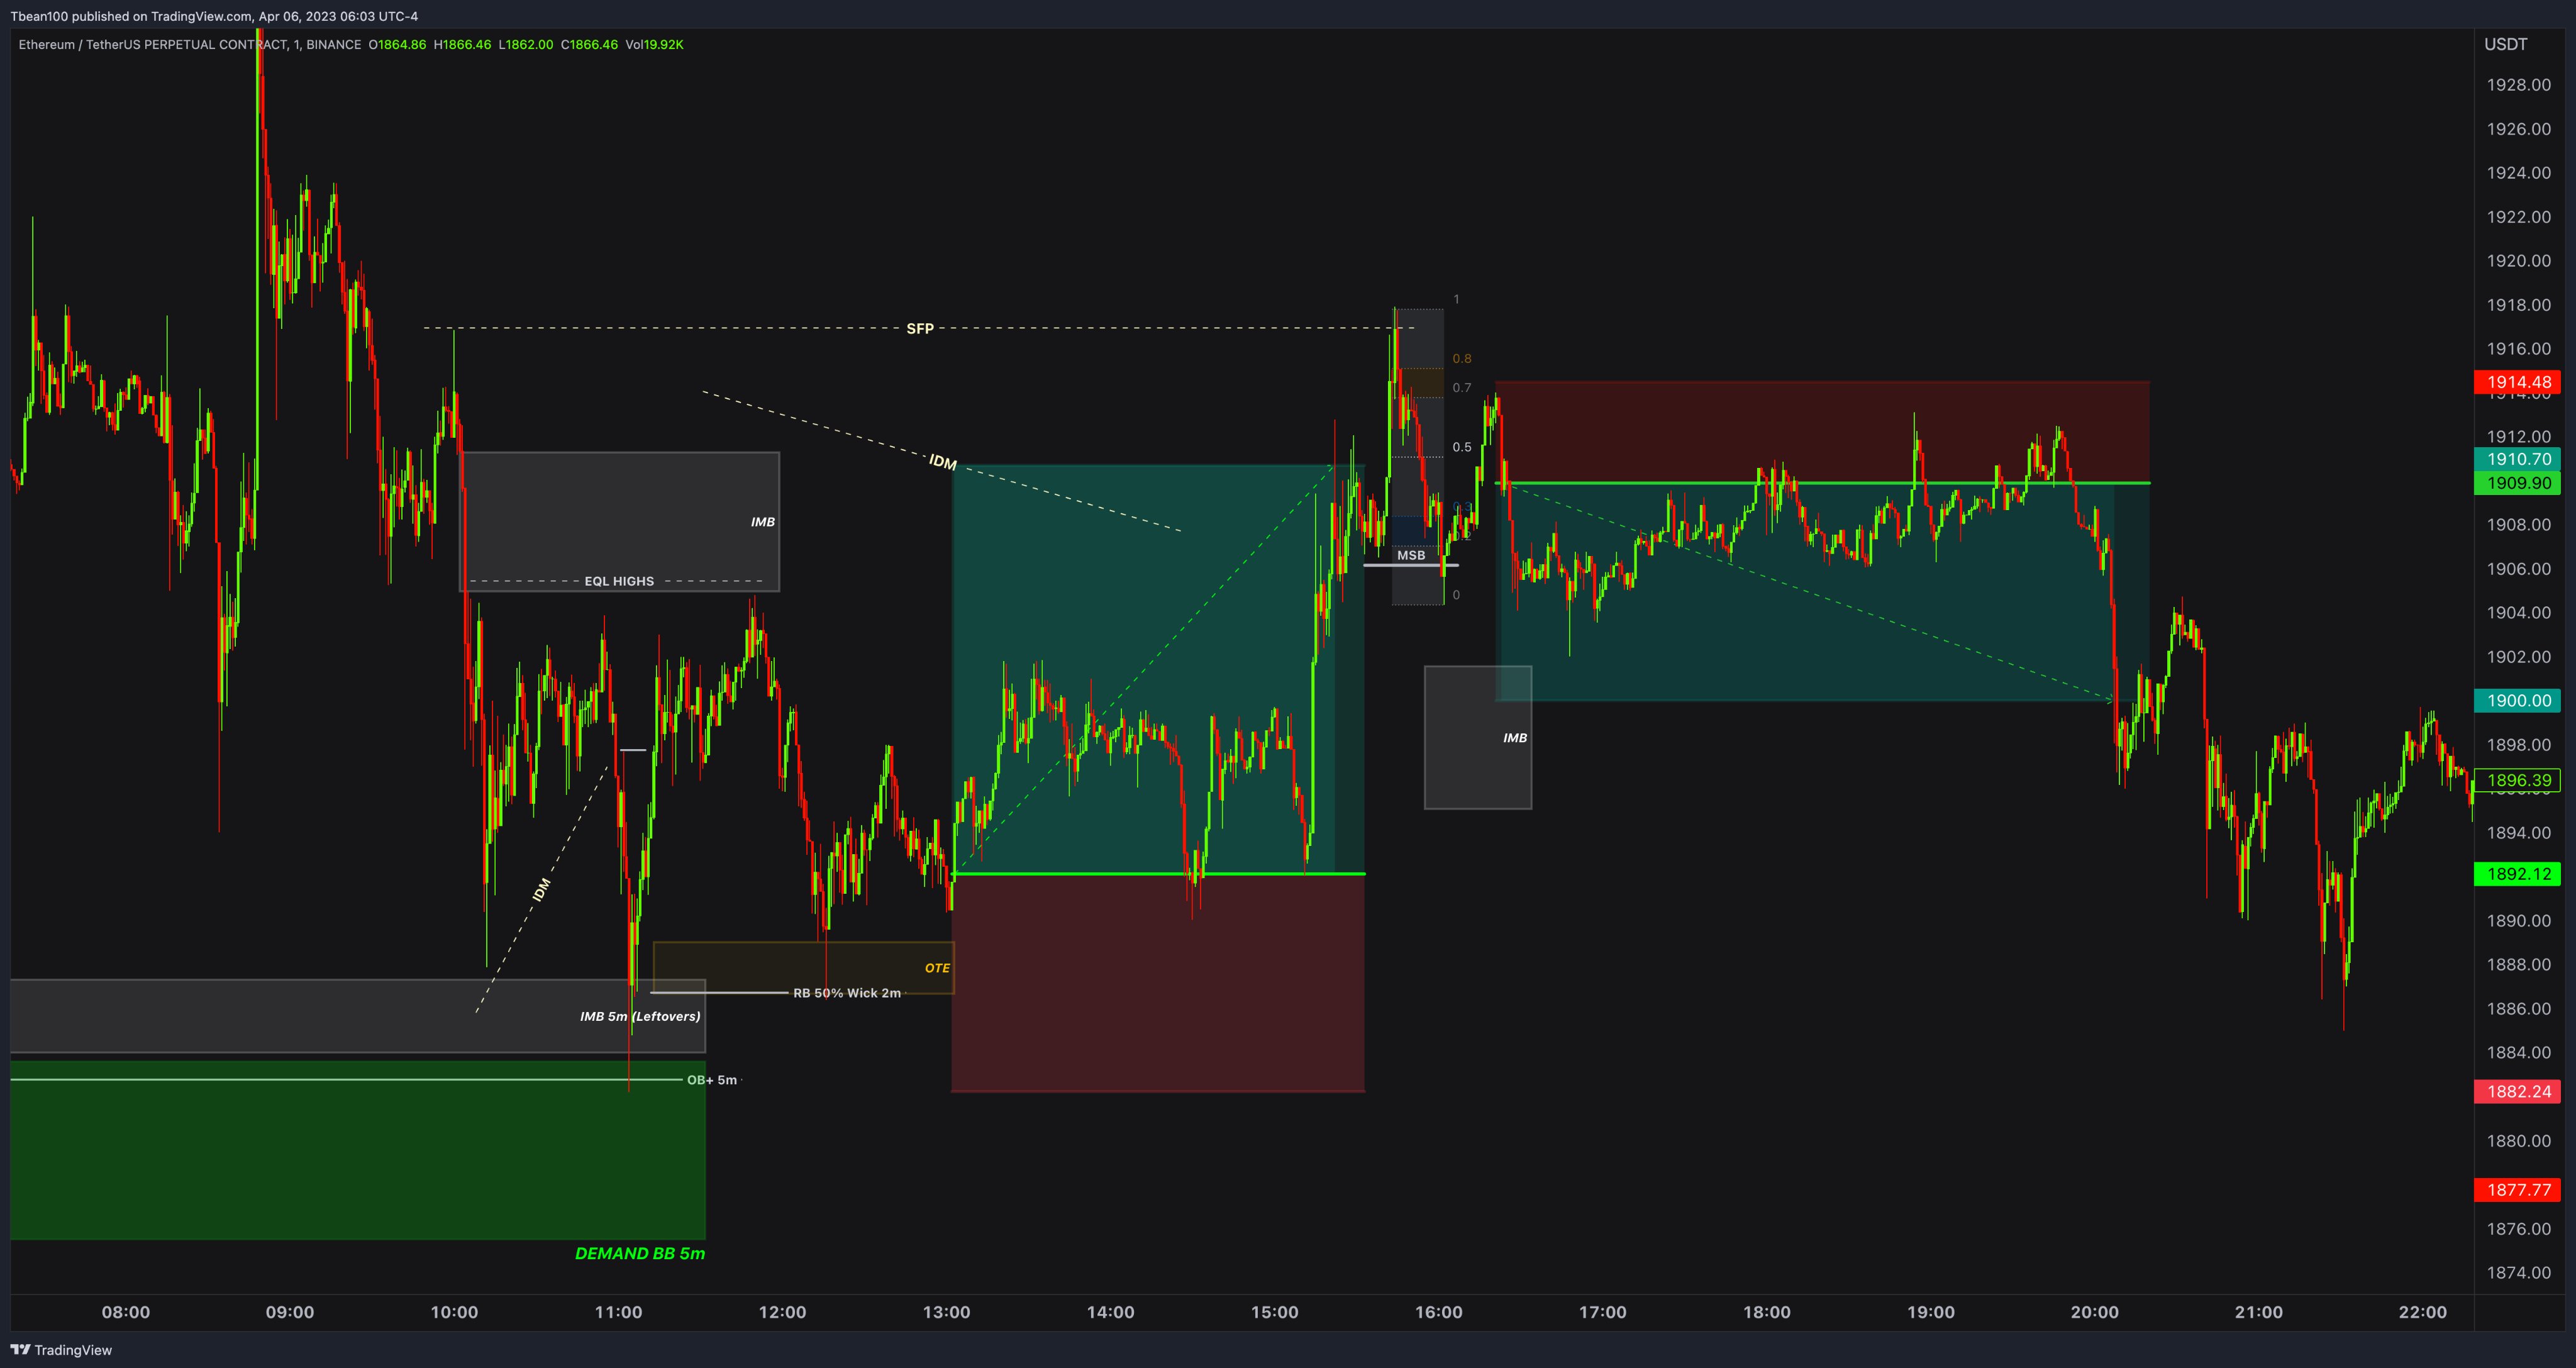Viewport: 2576px width, 1368px height.
Task: Click the volume readout Vol19.92K
Action: (x=654, y=45)
